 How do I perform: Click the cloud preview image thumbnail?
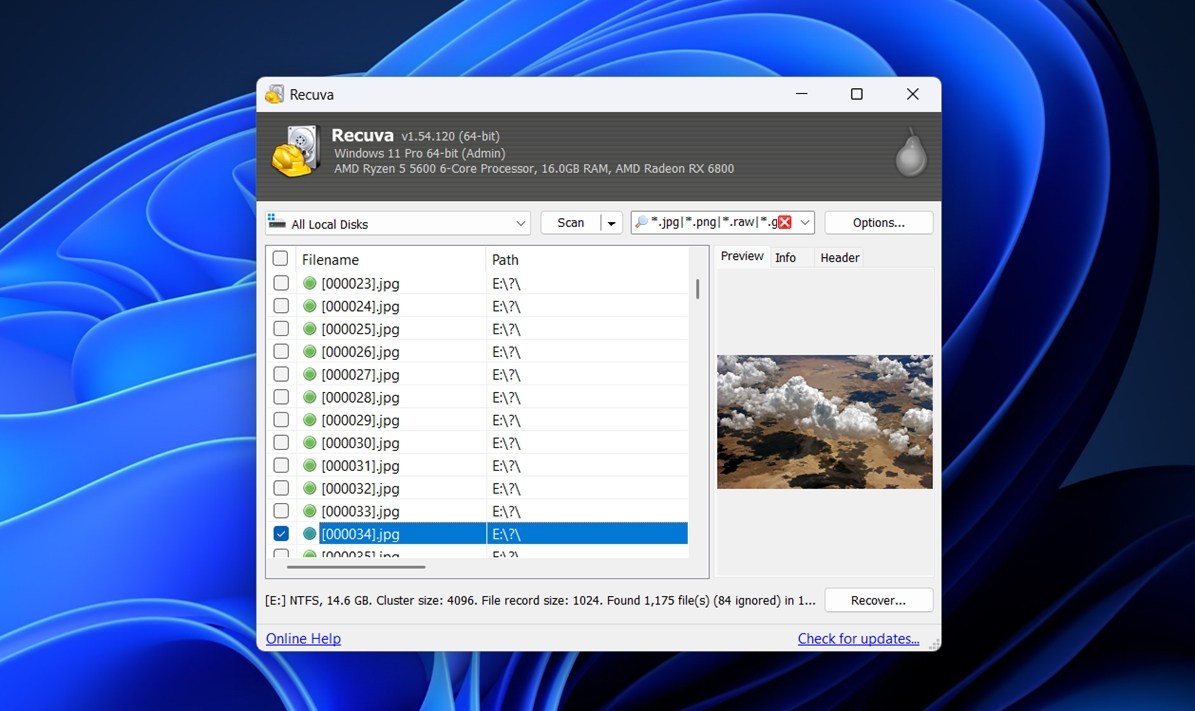coord(824,421)
